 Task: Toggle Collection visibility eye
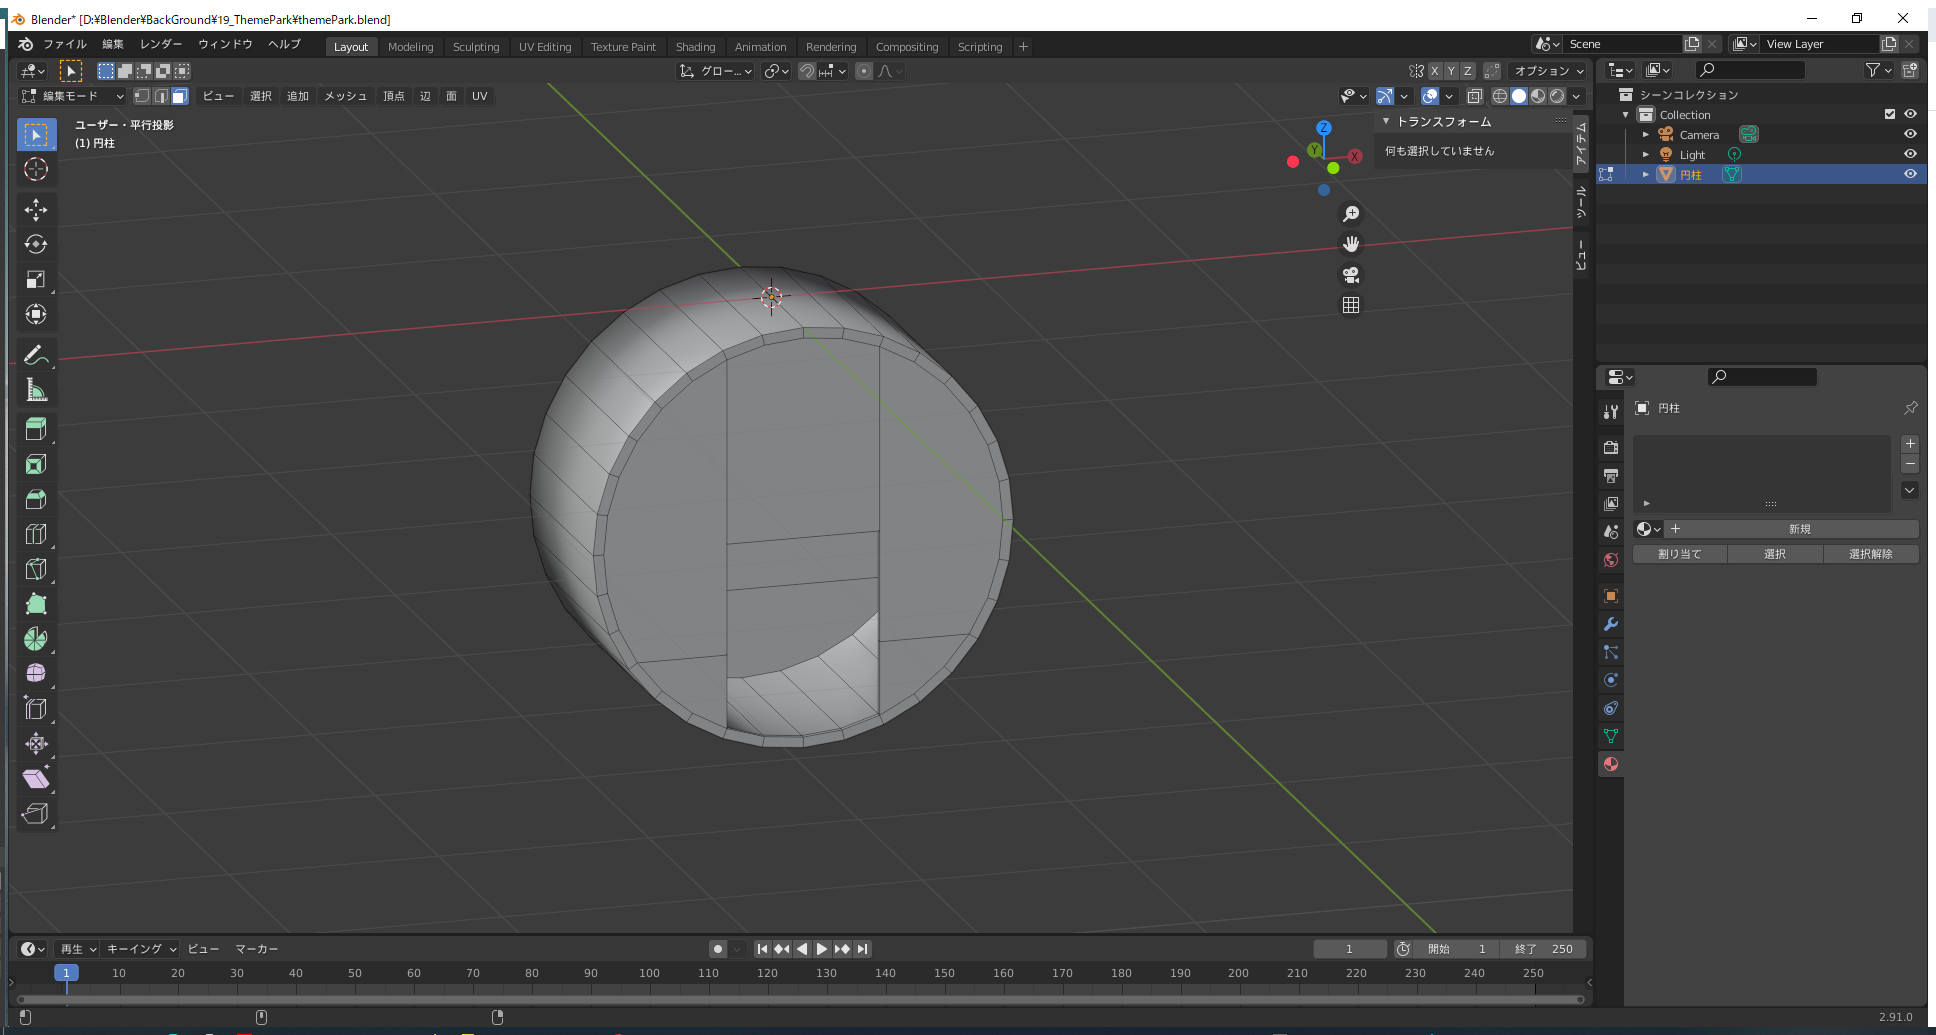click(1910, 114)
